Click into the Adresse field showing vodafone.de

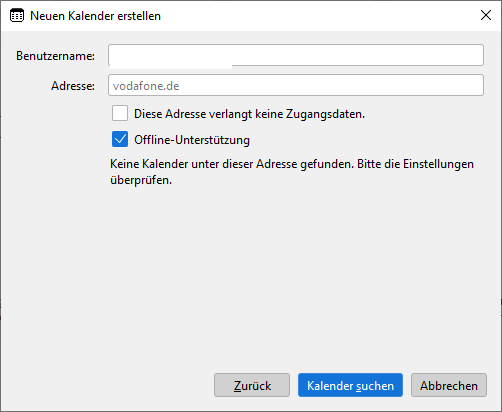(296, 85)
